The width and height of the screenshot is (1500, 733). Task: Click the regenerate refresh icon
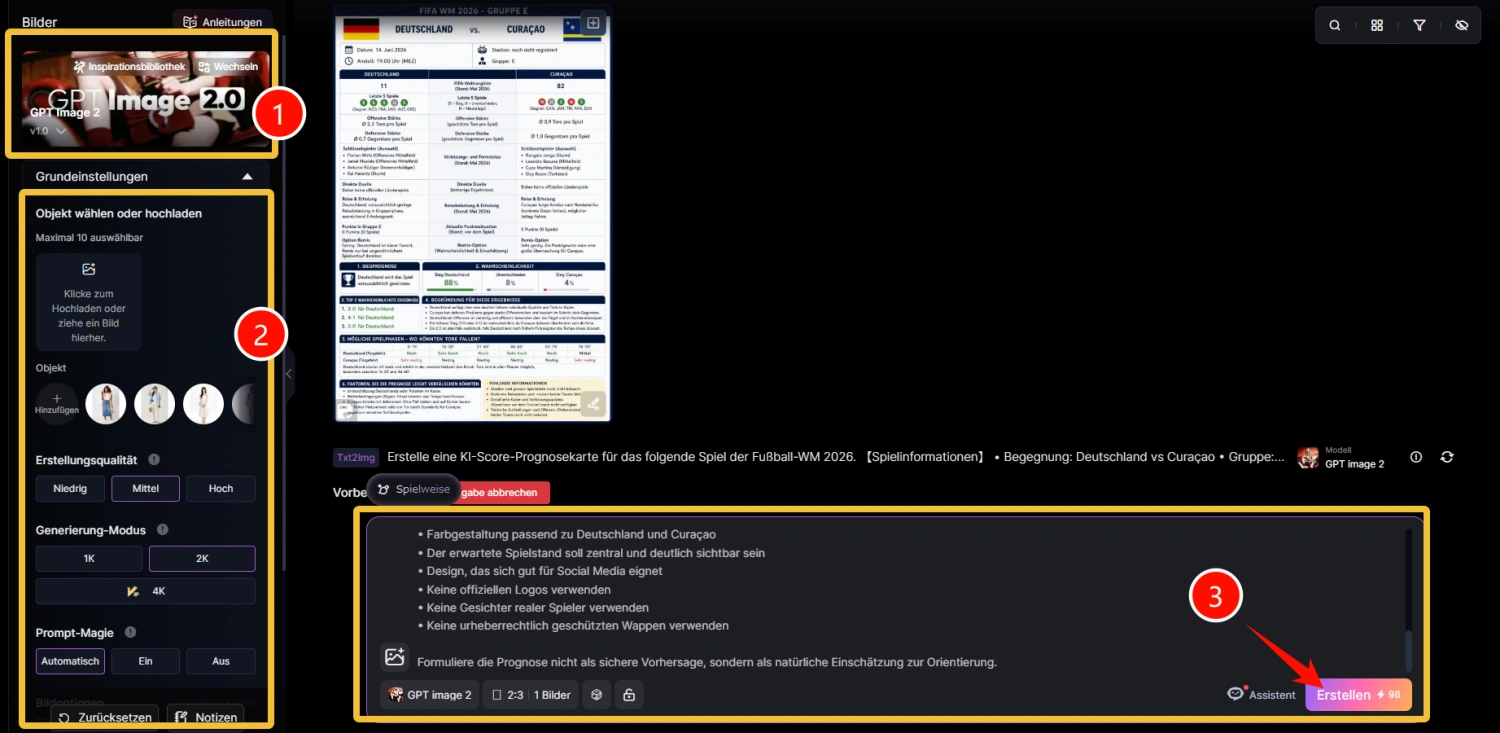[1447, 457]
